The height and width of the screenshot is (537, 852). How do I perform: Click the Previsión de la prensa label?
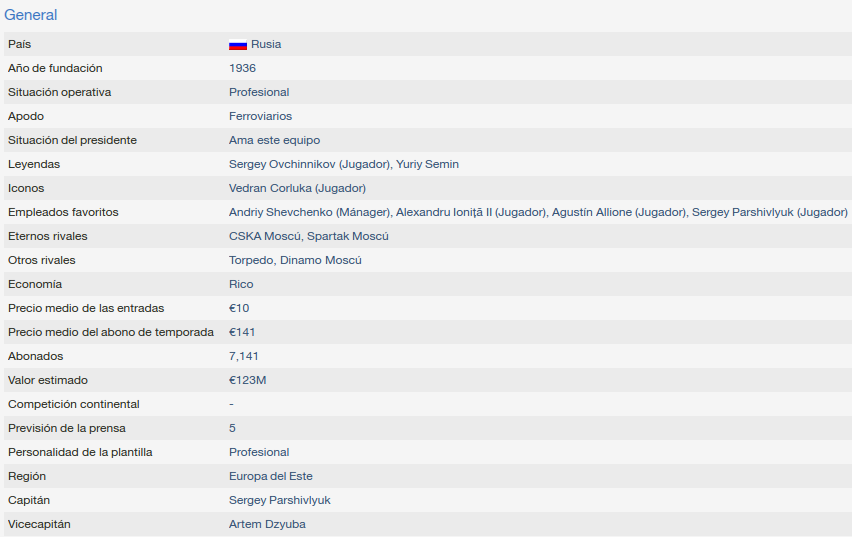click(x=67, y=428)
